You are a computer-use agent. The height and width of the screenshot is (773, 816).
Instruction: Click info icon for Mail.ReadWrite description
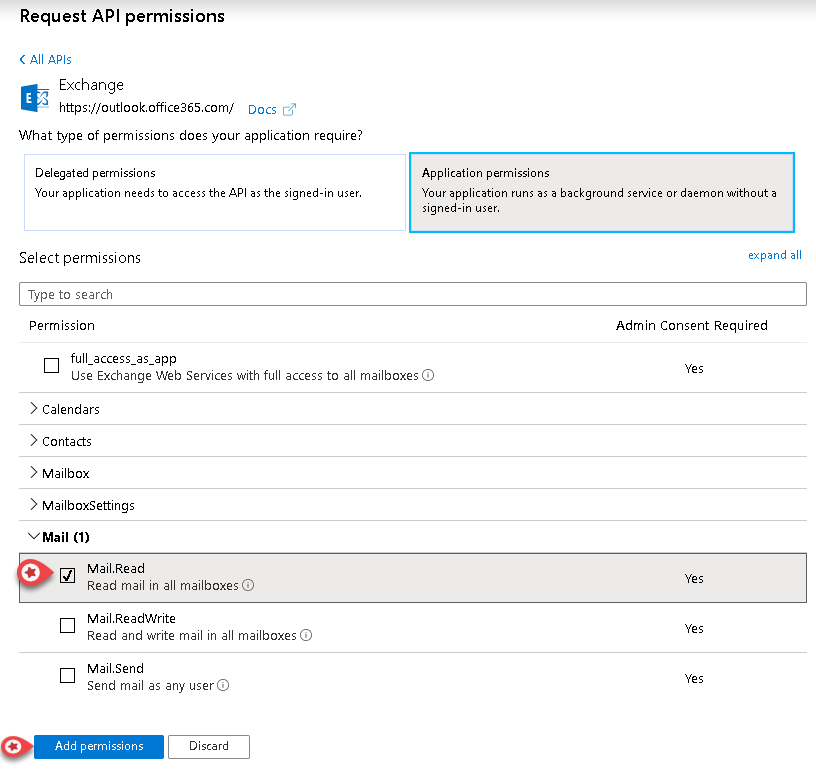[306, 636]
